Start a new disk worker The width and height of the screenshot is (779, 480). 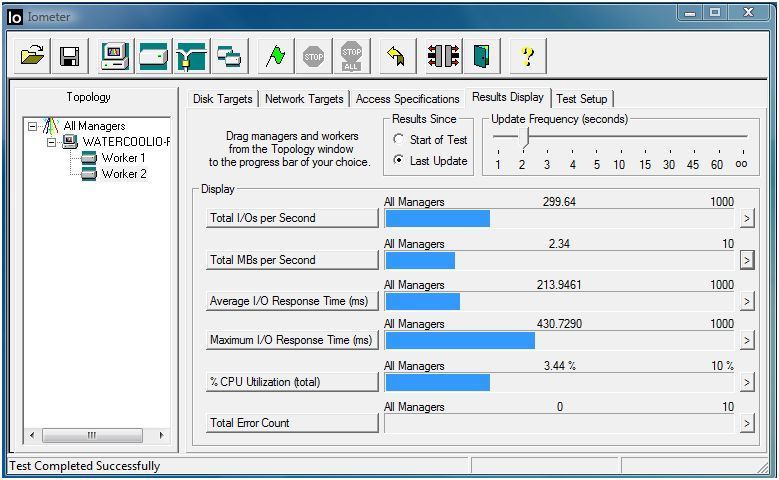click(154, 56)
